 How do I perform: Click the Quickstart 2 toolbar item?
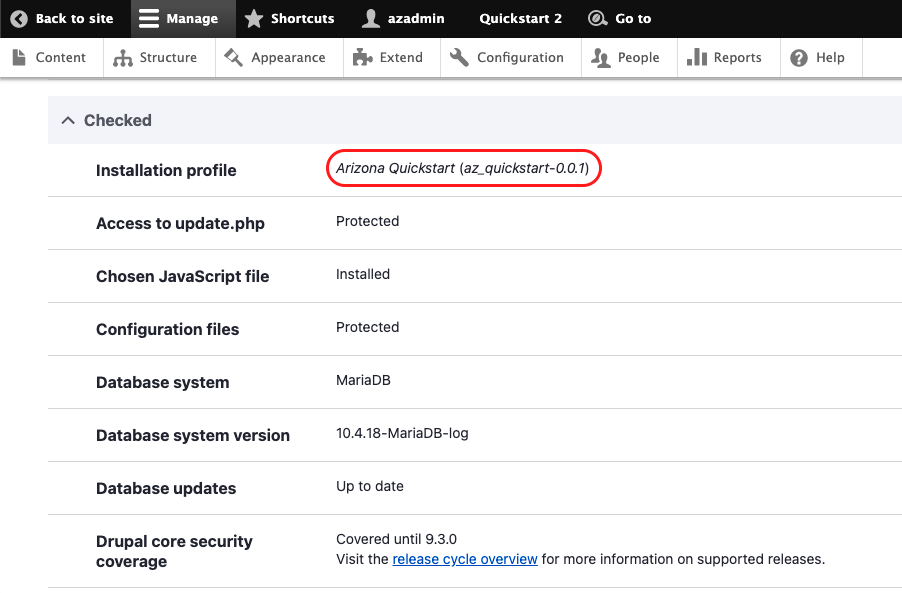point(521,18)
